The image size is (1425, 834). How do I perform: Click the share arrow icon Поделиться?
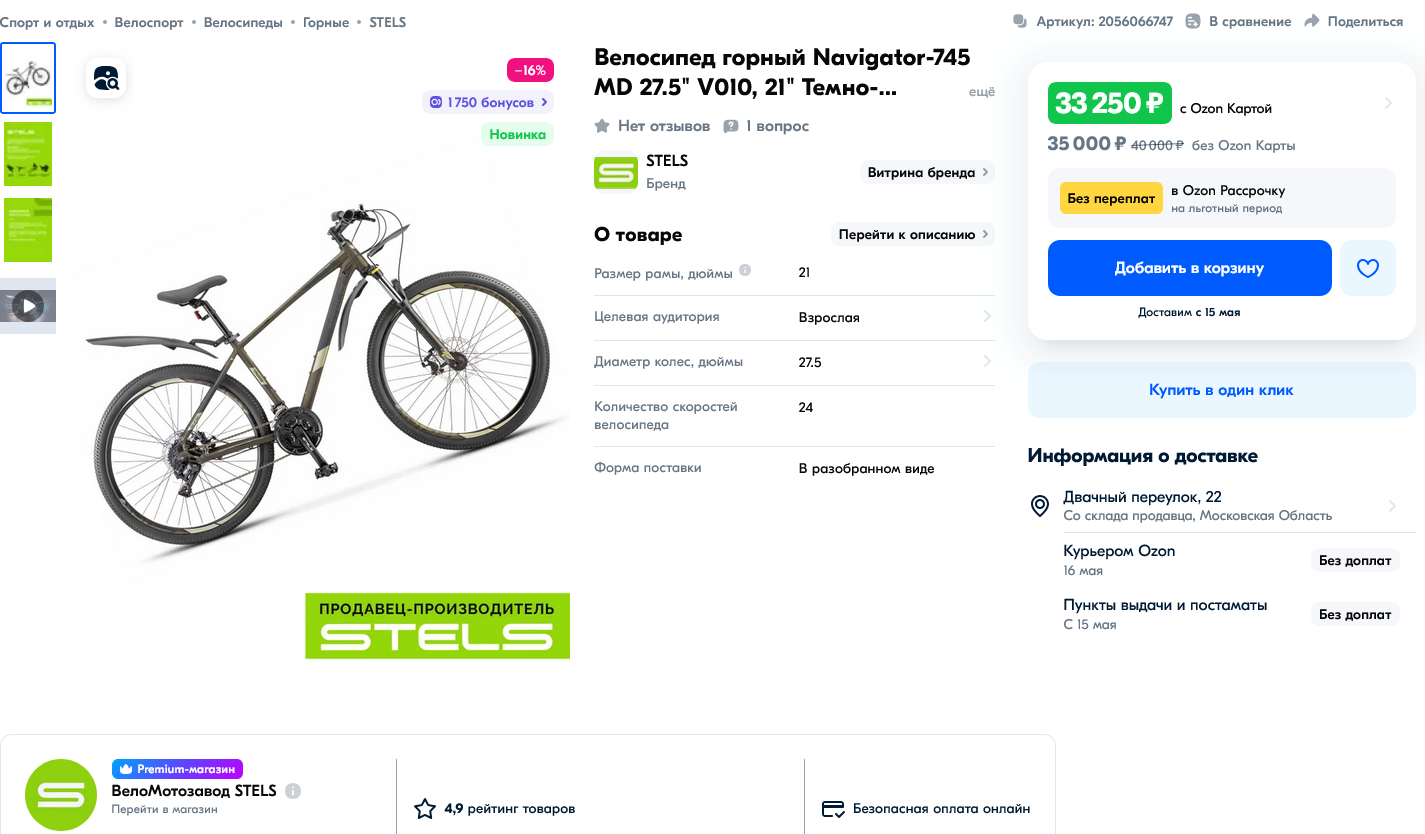click(1313, 21)
